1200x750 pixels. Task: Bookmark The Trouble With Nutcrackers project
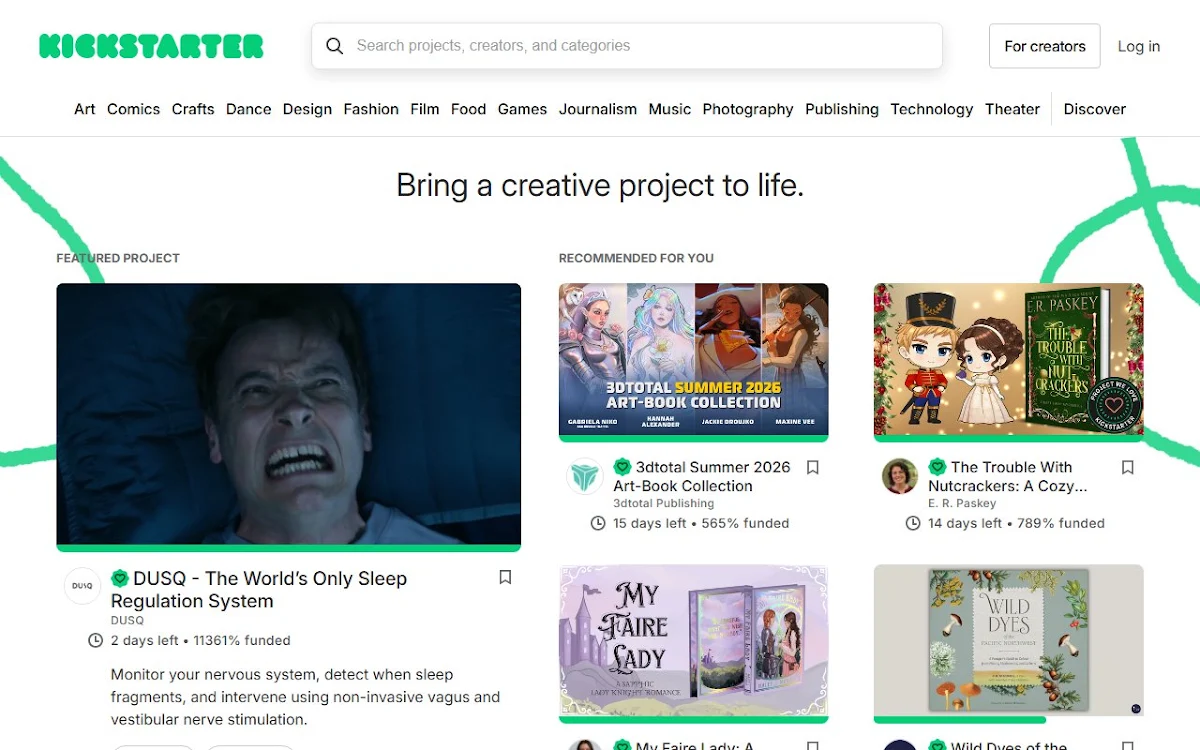pos(1127,467)
